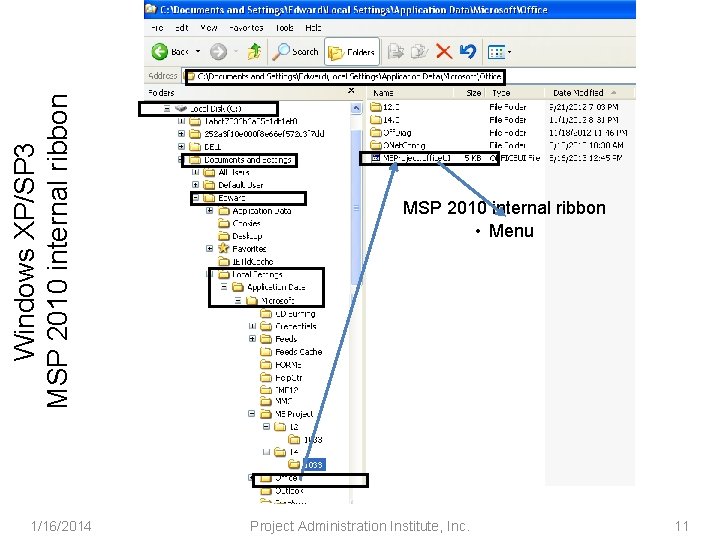
Task: Collapse the MS Project folder node
Action: coord(252,414)
